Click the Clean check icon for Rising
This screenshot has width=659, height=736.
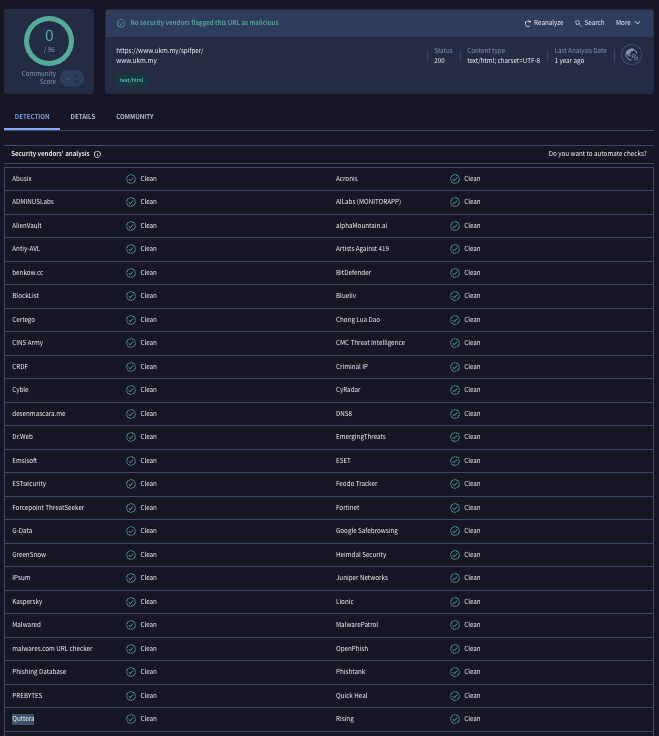coord(455,719)
